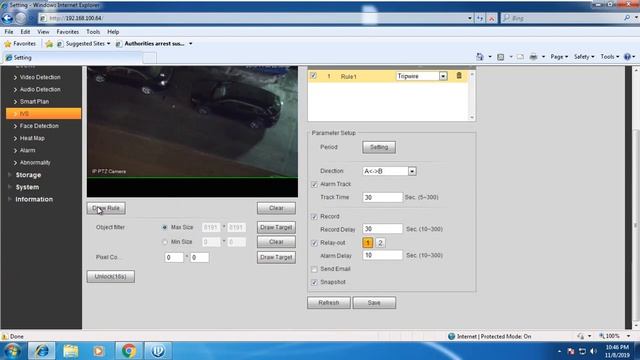Open Face Detection in the sidebar
Viewport: 640px width, 360px height.
[x=39, y=126]
